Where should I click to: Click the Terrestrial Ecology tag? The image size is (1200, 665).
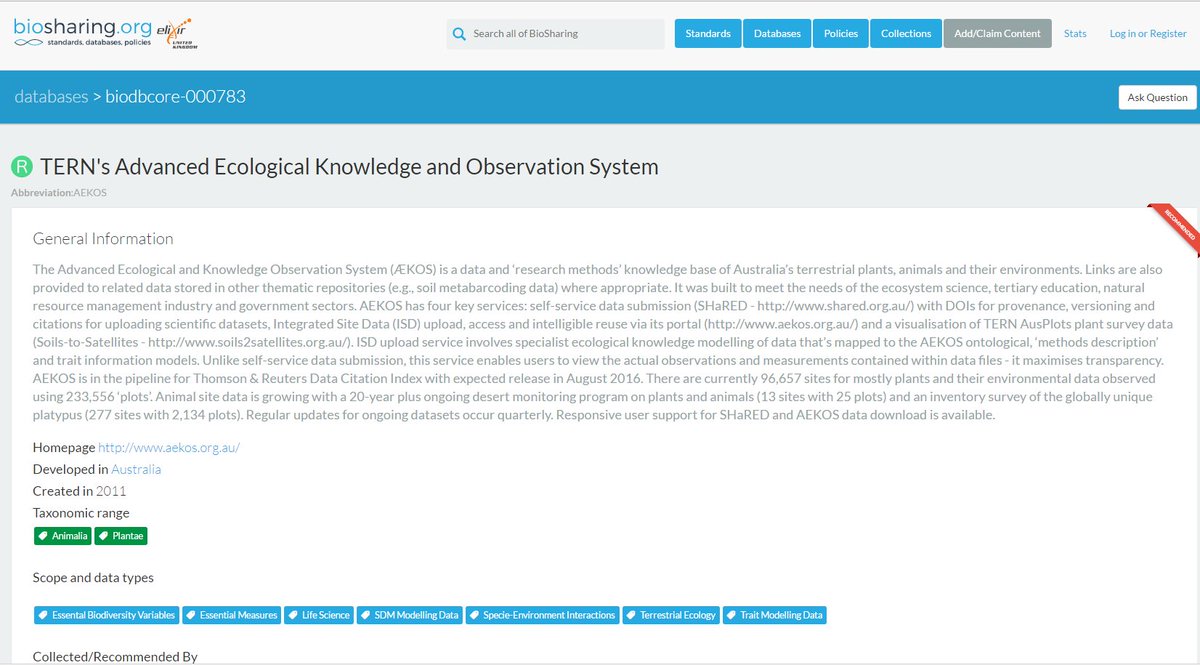[670, 615]
